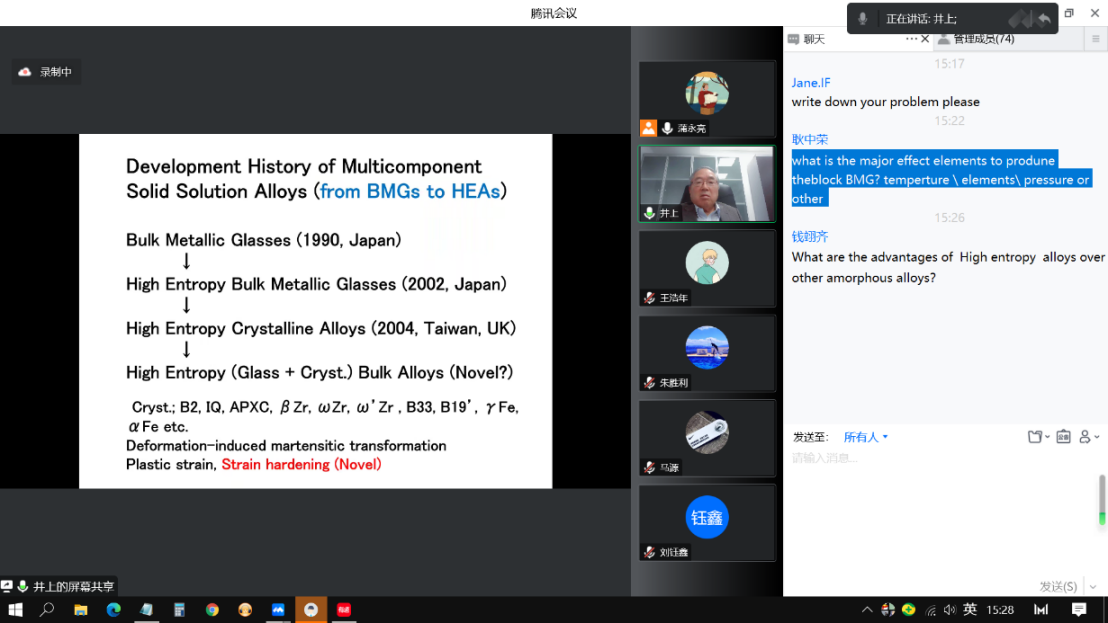This screenshot has height=623, width=1108.
Task: Open the chat permission person dropdown
Action: click(x=1089, y=437)
